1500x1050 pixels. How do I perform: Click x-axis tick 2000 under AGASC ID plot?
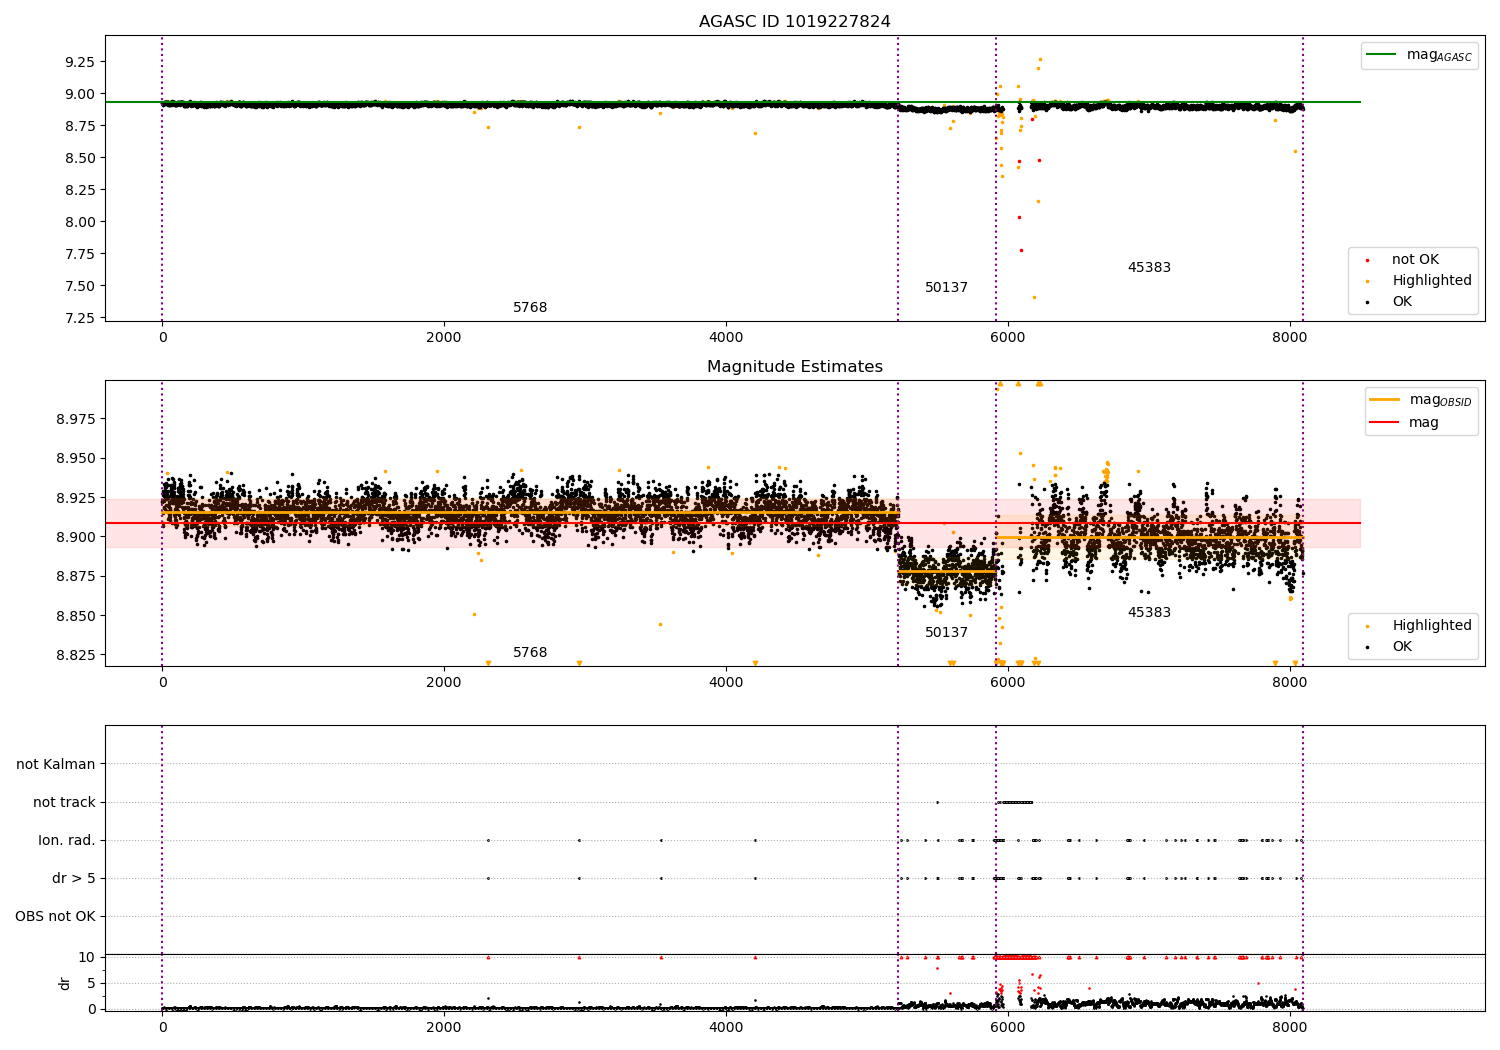[444, 338]
